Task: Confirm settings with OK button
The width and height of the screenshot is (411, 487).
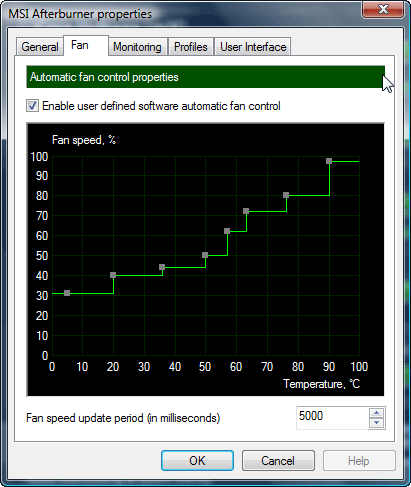Action: tap(197, 461)
